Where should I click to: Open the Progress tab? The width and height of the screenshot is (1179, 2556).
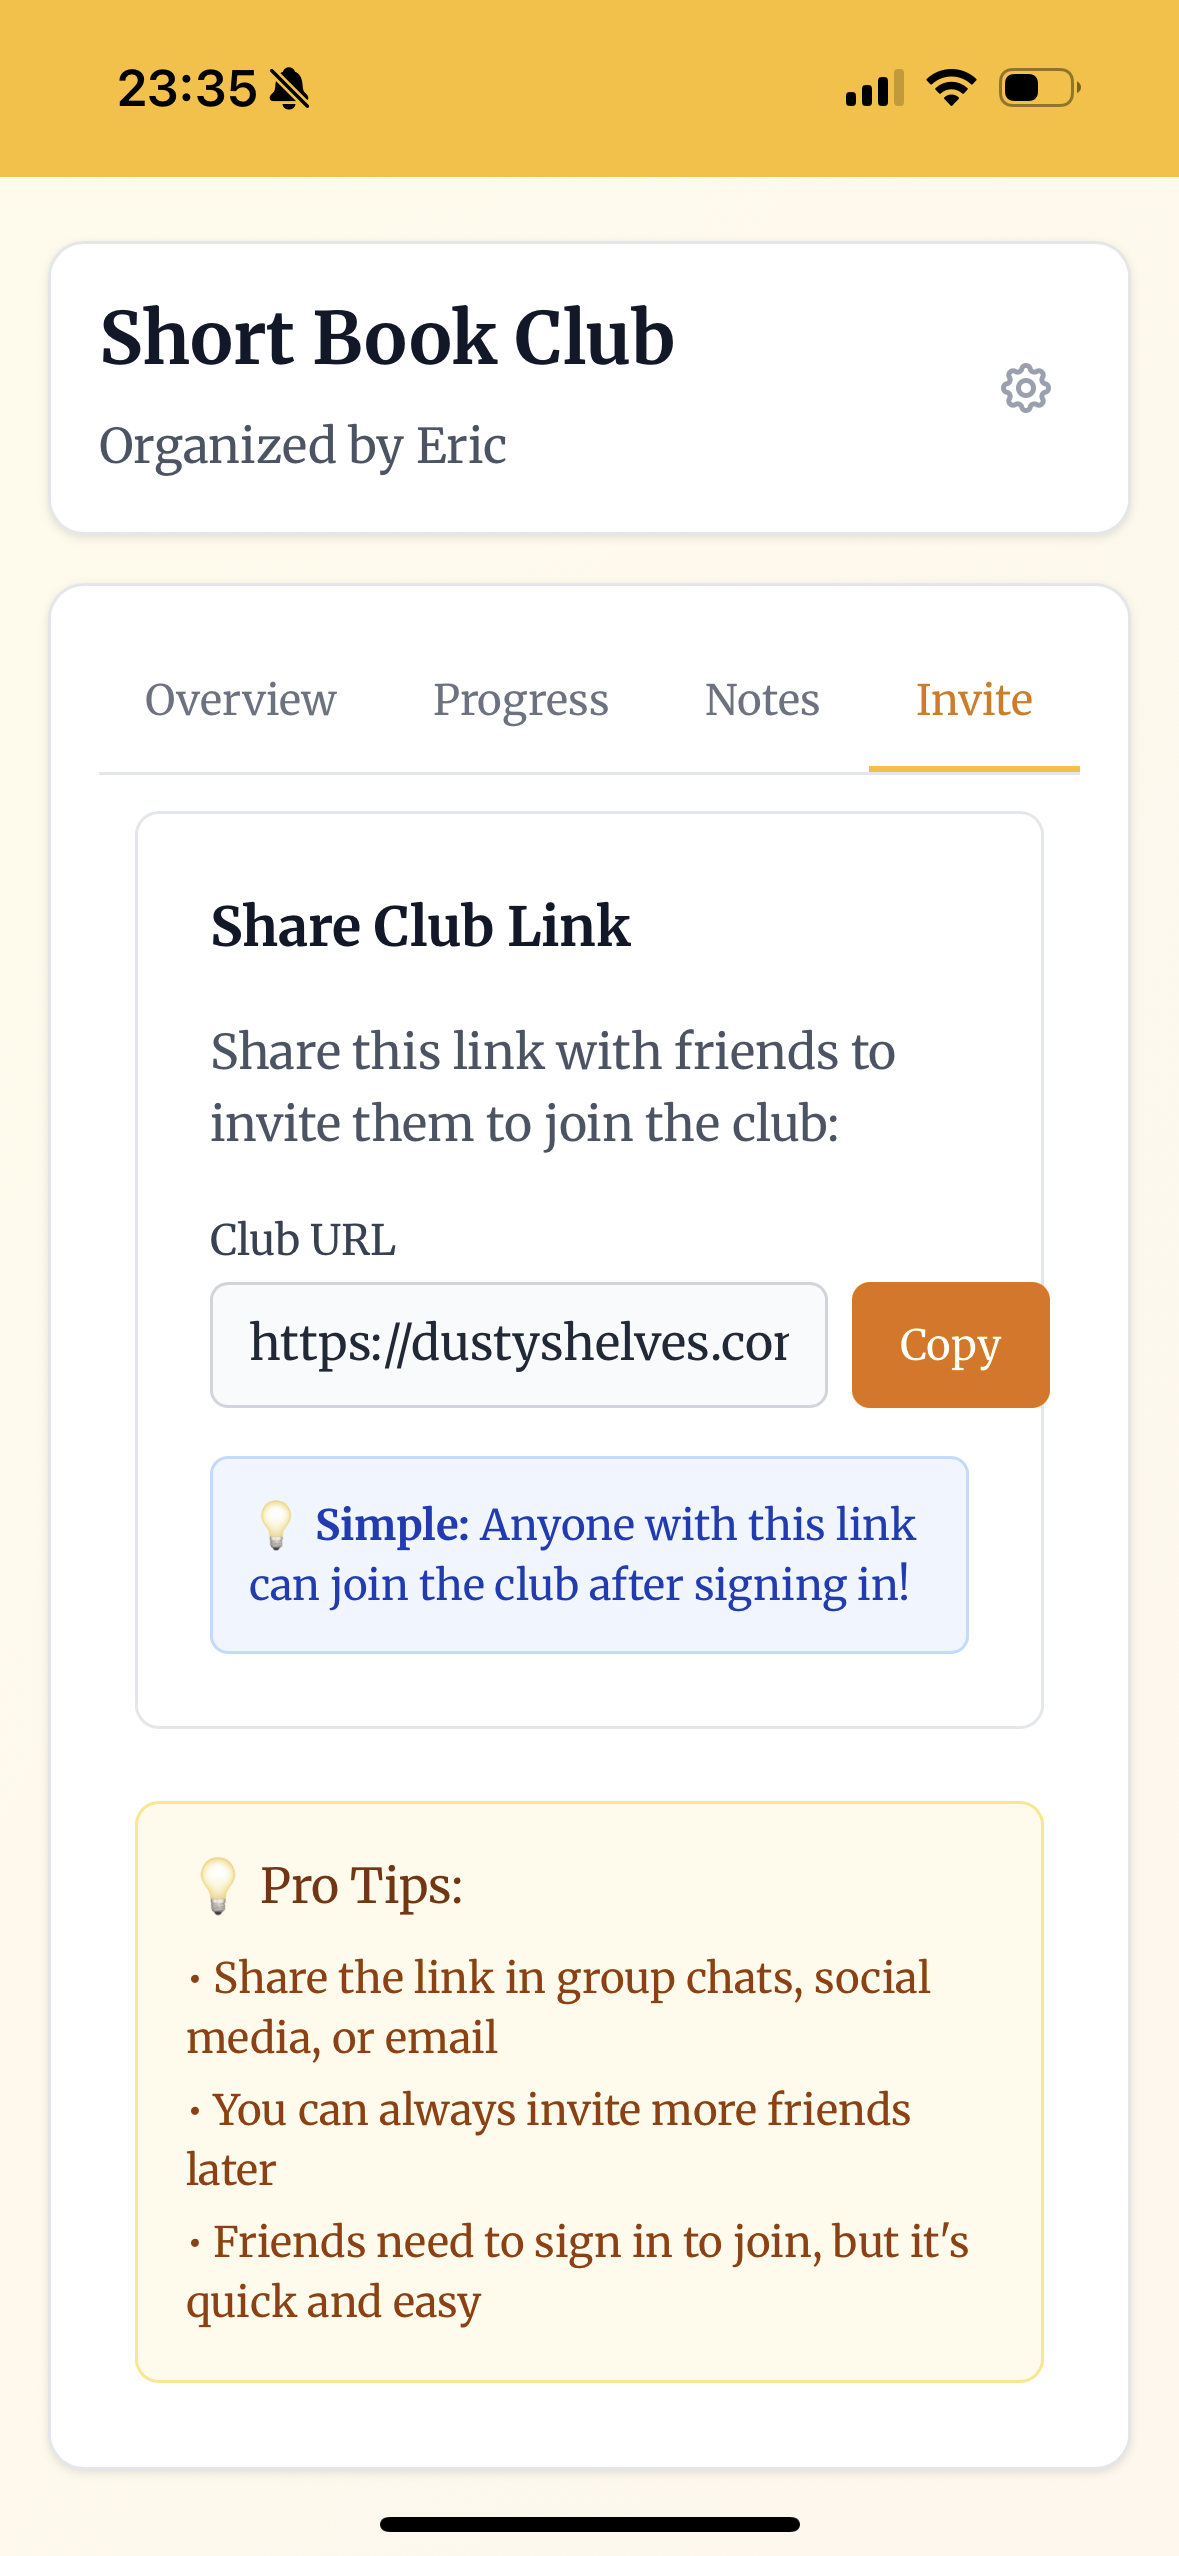(x=520, y=700)
